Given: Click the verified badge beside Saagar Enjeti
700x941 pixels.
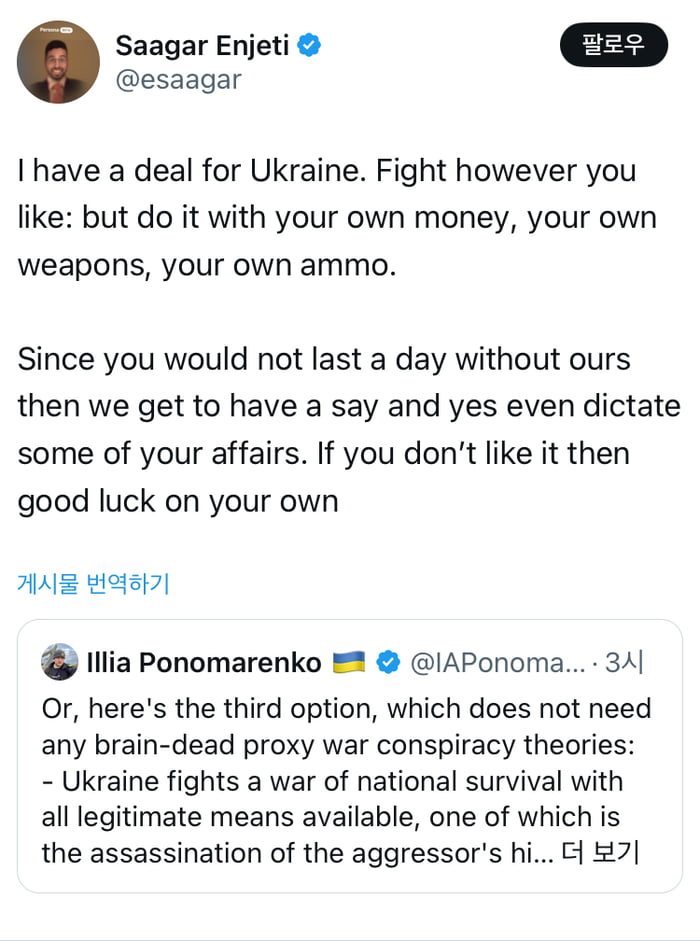Looking at the screenshot, I should 310,46.
